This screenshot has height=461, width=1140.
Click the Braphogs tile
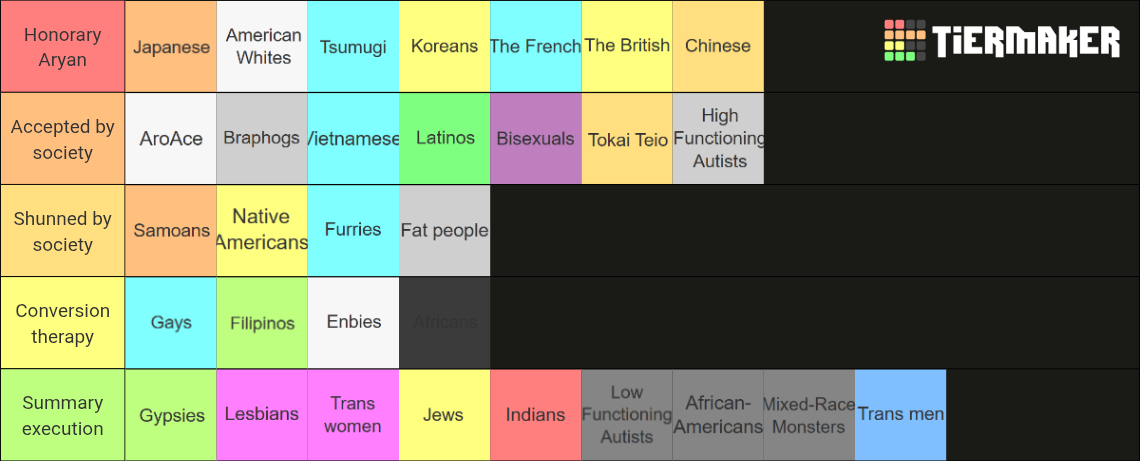[262, 139]
